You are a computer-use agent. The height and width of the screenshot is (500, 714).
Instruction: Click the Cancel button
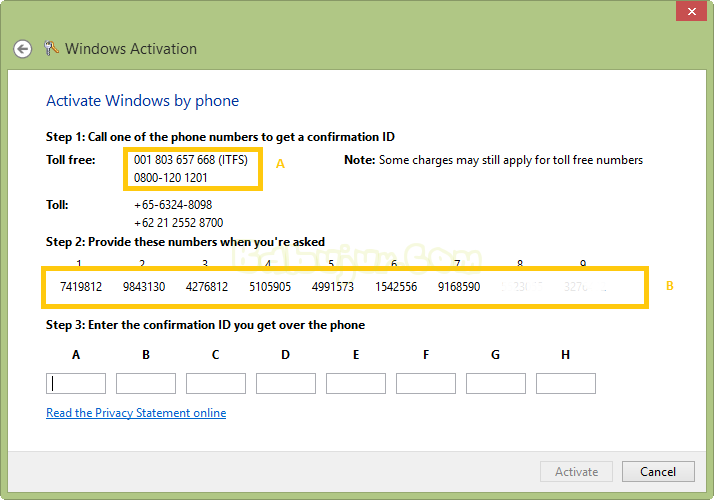pos(658,472)
